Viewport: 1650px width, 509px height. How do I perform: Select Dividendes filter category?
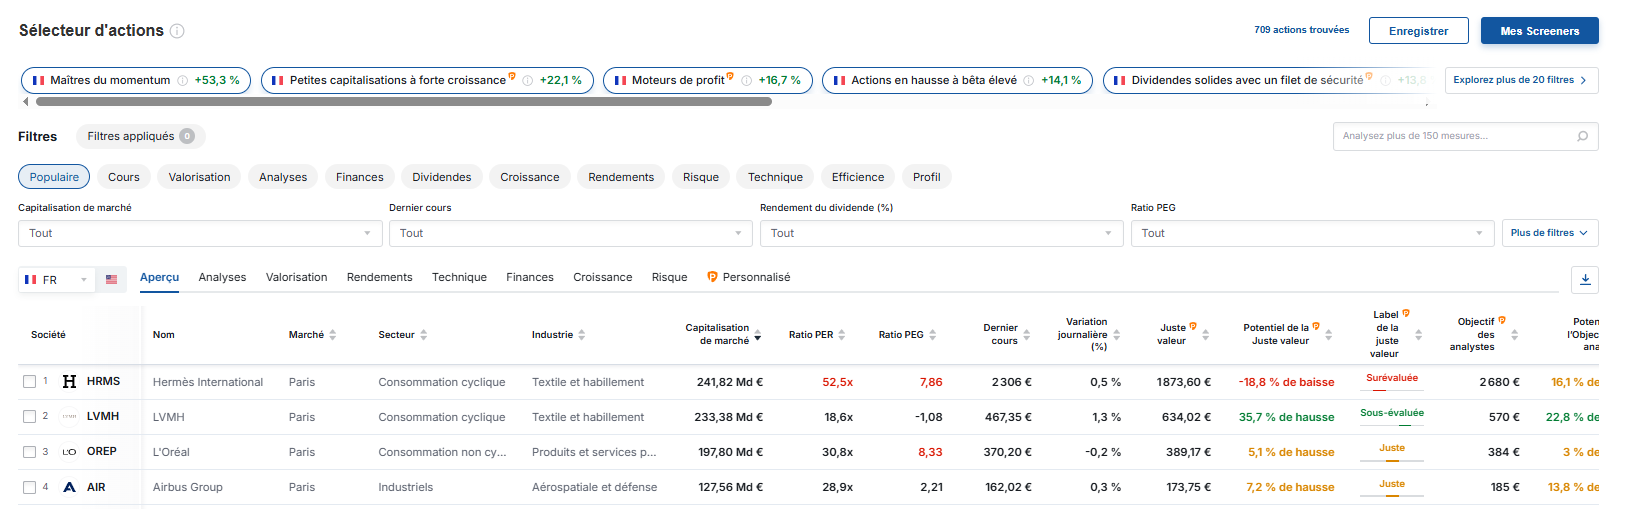click(442, 177)
